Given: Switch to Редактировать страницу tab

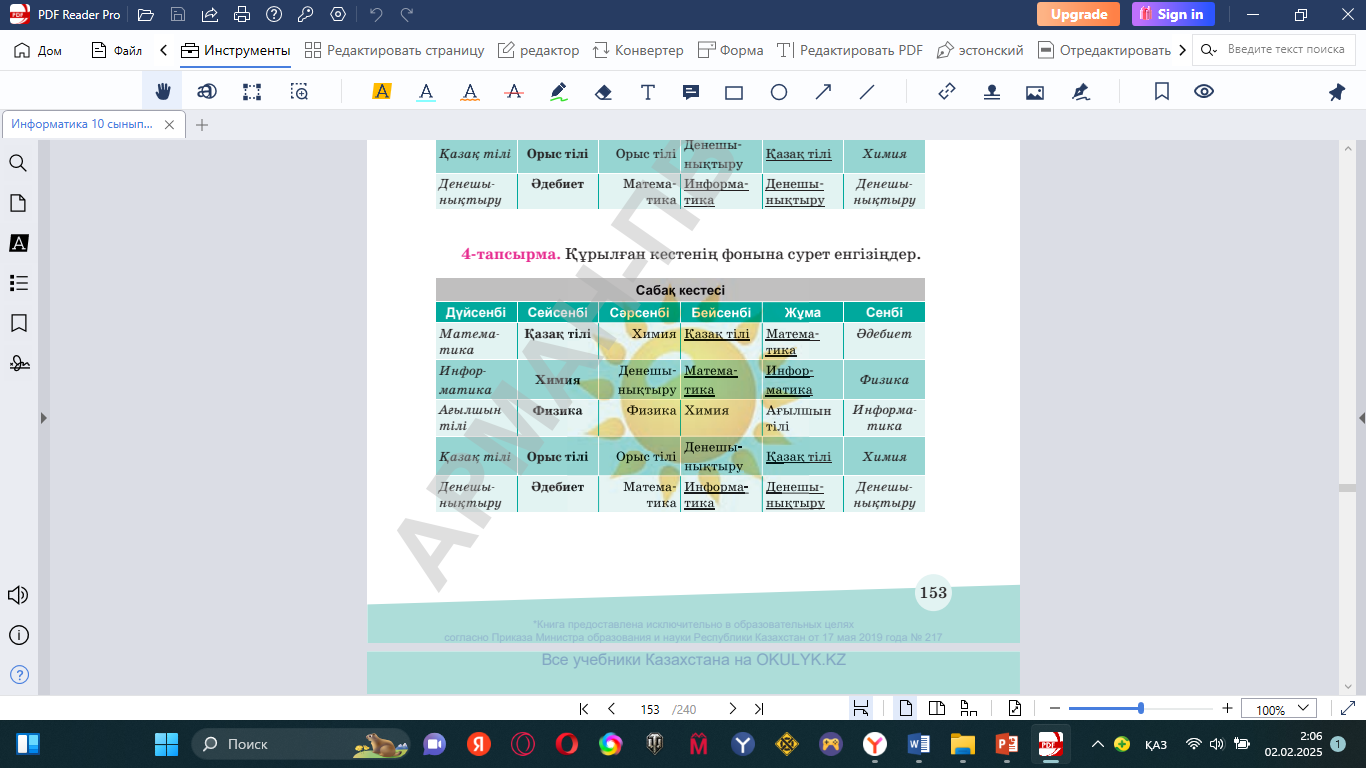Looking at the screenshot, I should click(395, 50).
